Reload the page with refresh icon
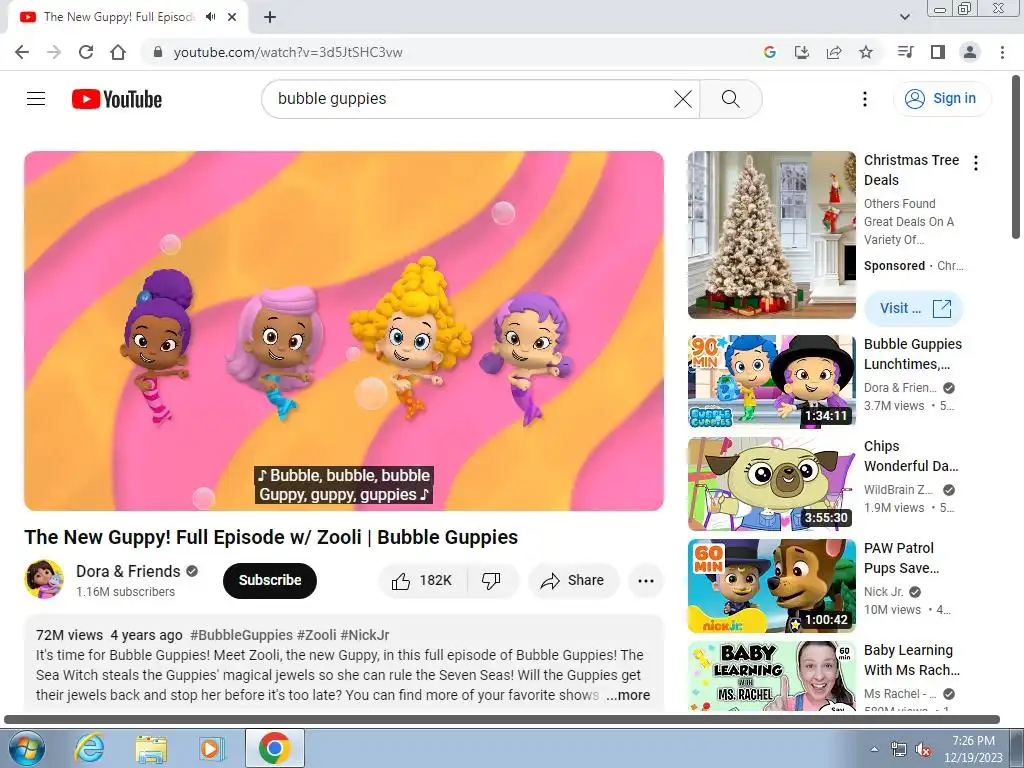This screenshot has width=1024, height=768. click(x=86, y=52)
